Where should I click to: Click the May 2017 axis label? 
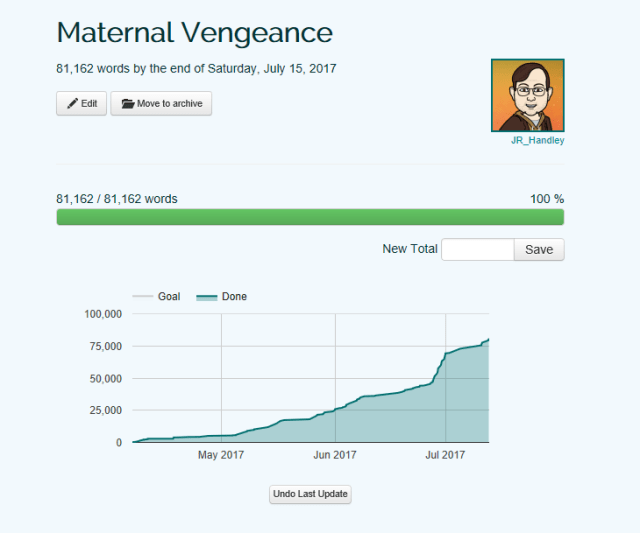tap(221, 455)
